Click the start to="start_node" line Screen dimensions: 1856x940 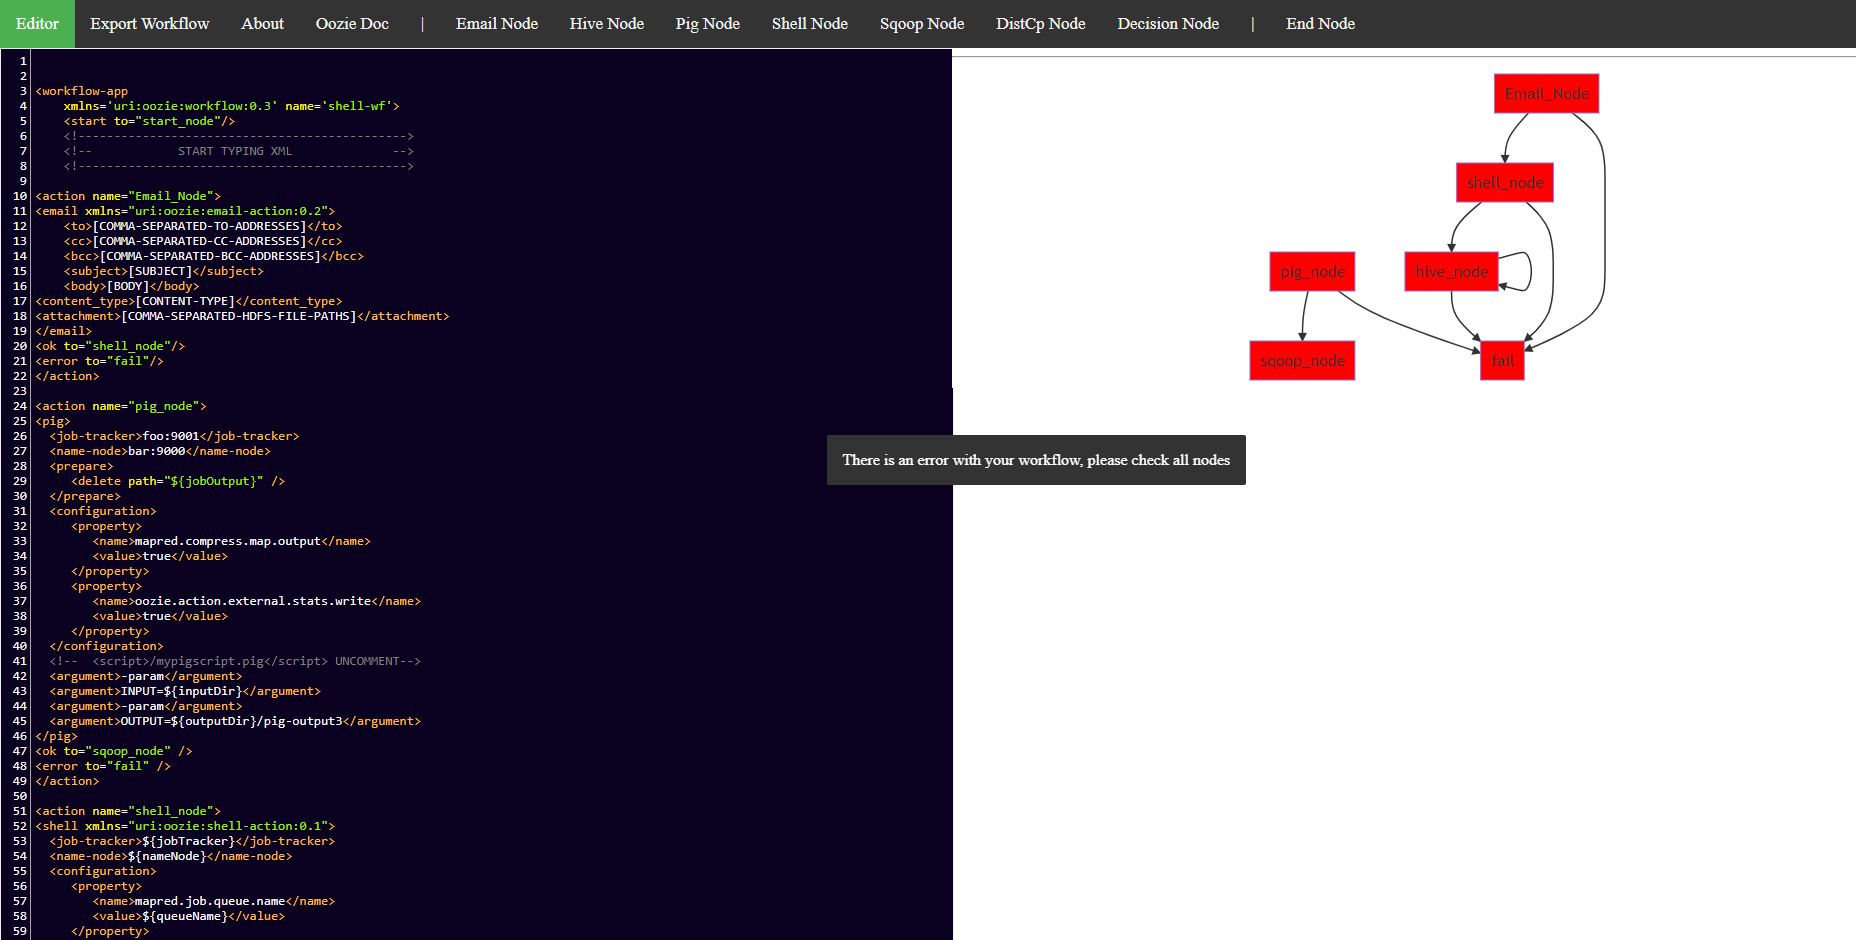149,121
